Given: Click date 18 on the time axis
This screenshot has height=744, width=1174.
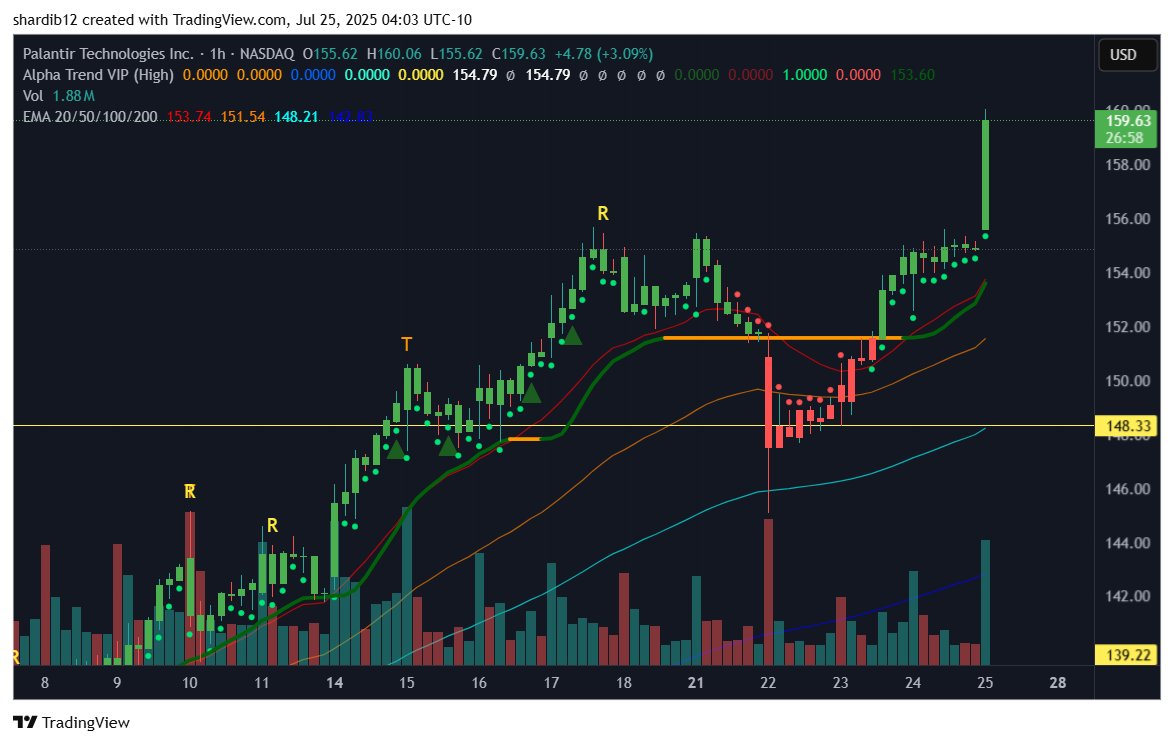Looking at the screenshot, I should pyautogui.click(x=624, y=683).
